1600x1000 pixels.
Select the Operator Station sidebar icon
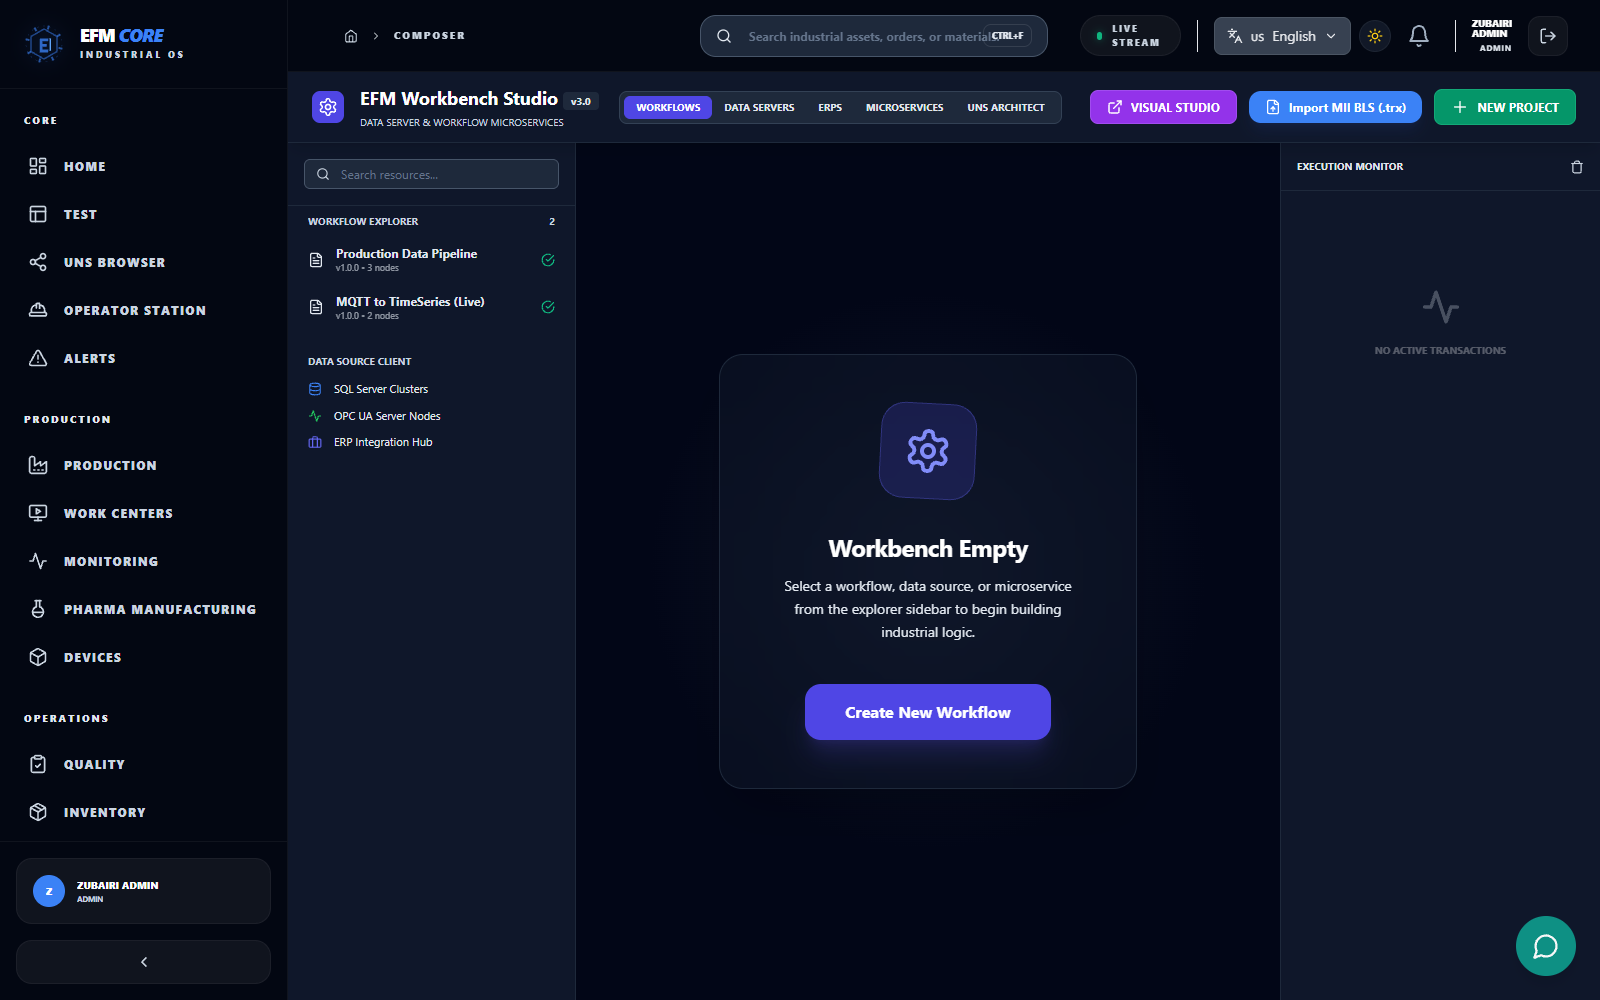pyautogui.click(x=38, y=310)
